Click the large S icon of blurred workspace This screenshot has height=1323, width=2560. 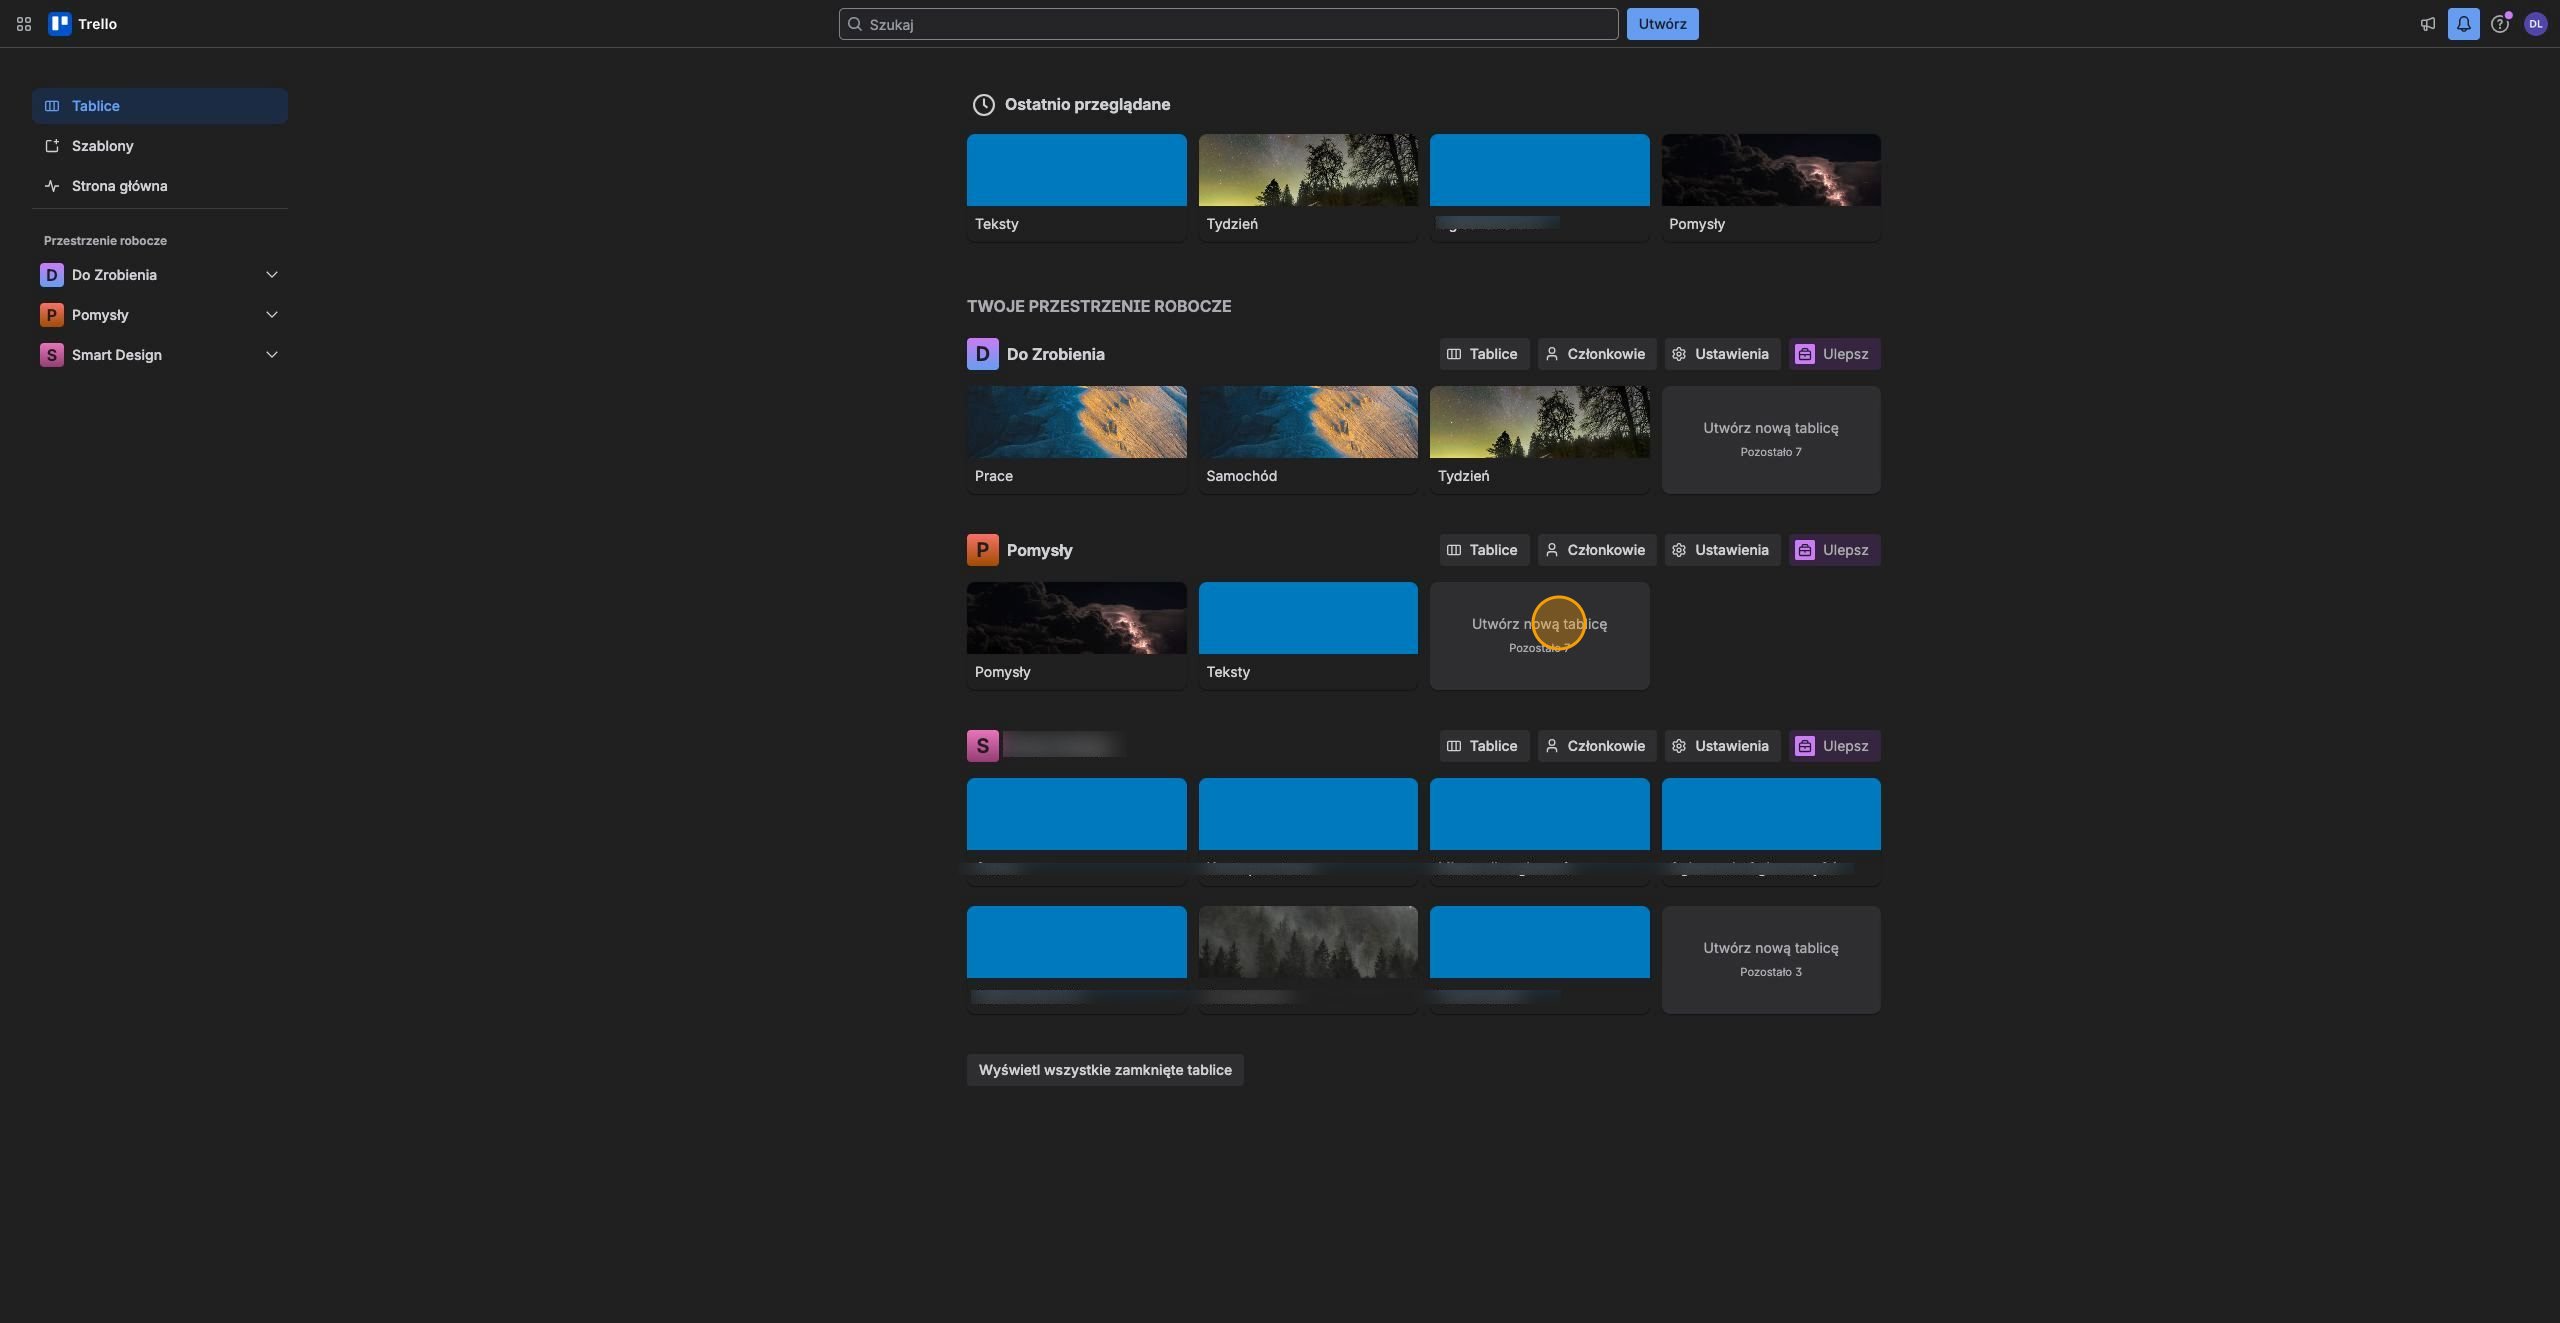click(x=982, y=746)
